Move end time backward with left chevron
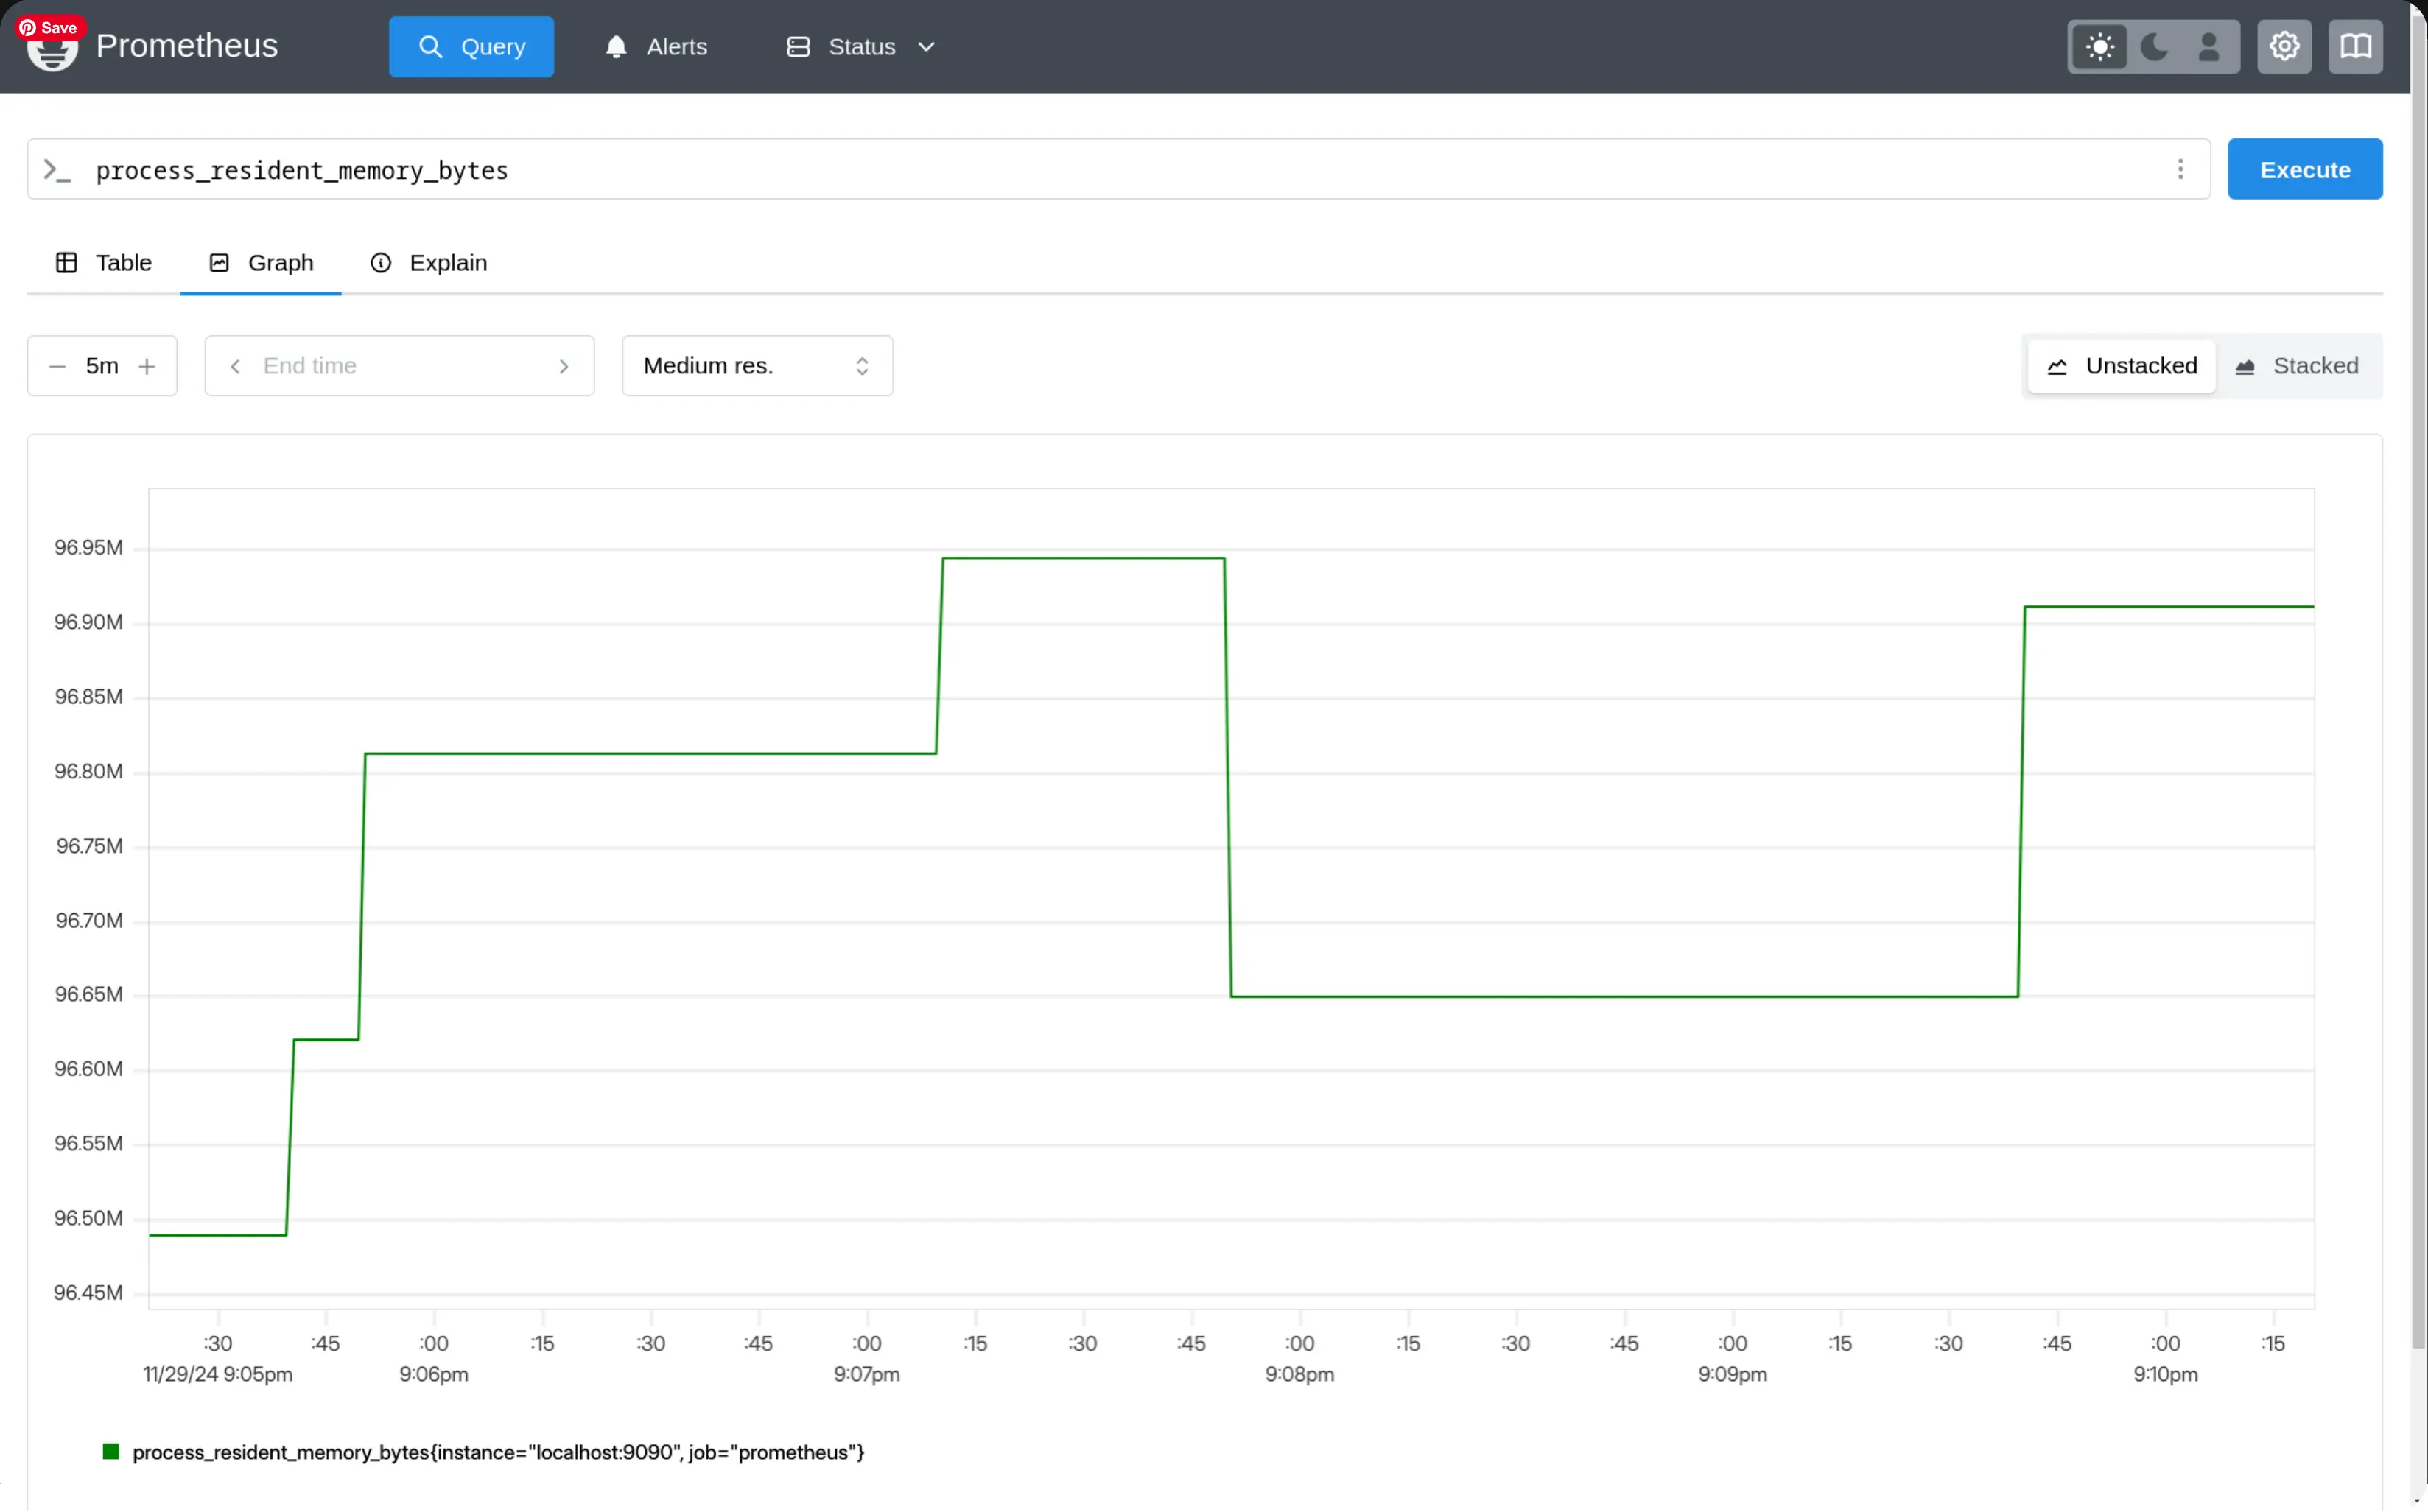The image size is (2428, 1512). (x=235, y=367)
